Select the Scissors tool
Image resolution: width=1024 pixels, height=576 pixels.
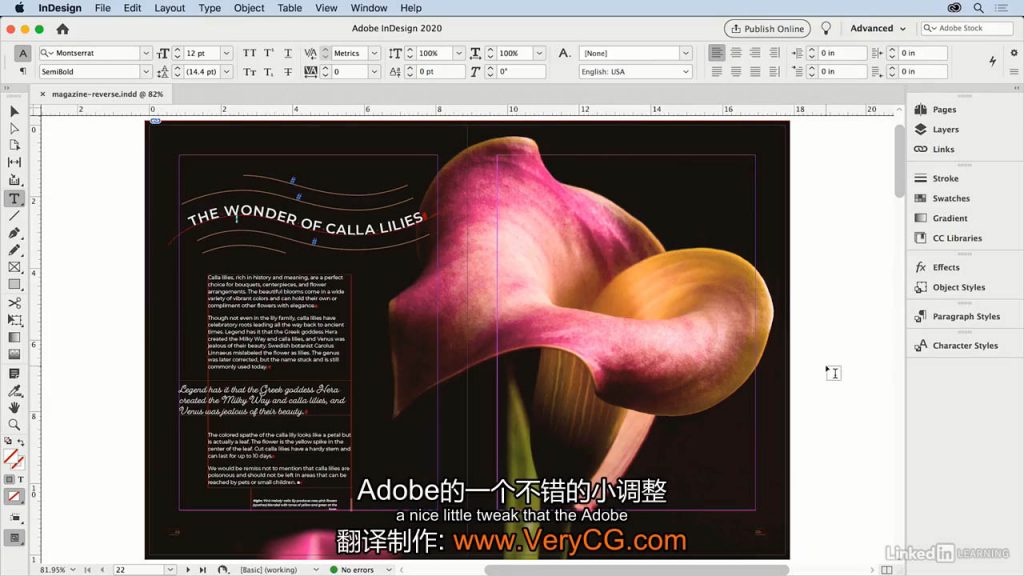point(14,303)
